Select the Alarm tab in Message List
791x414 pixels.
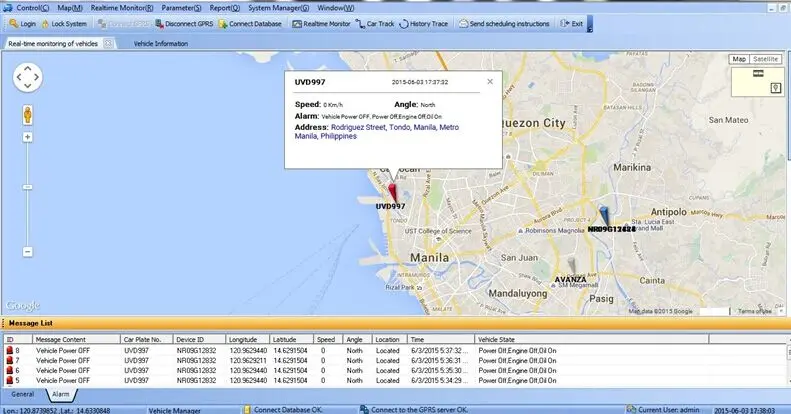[60, 395]
